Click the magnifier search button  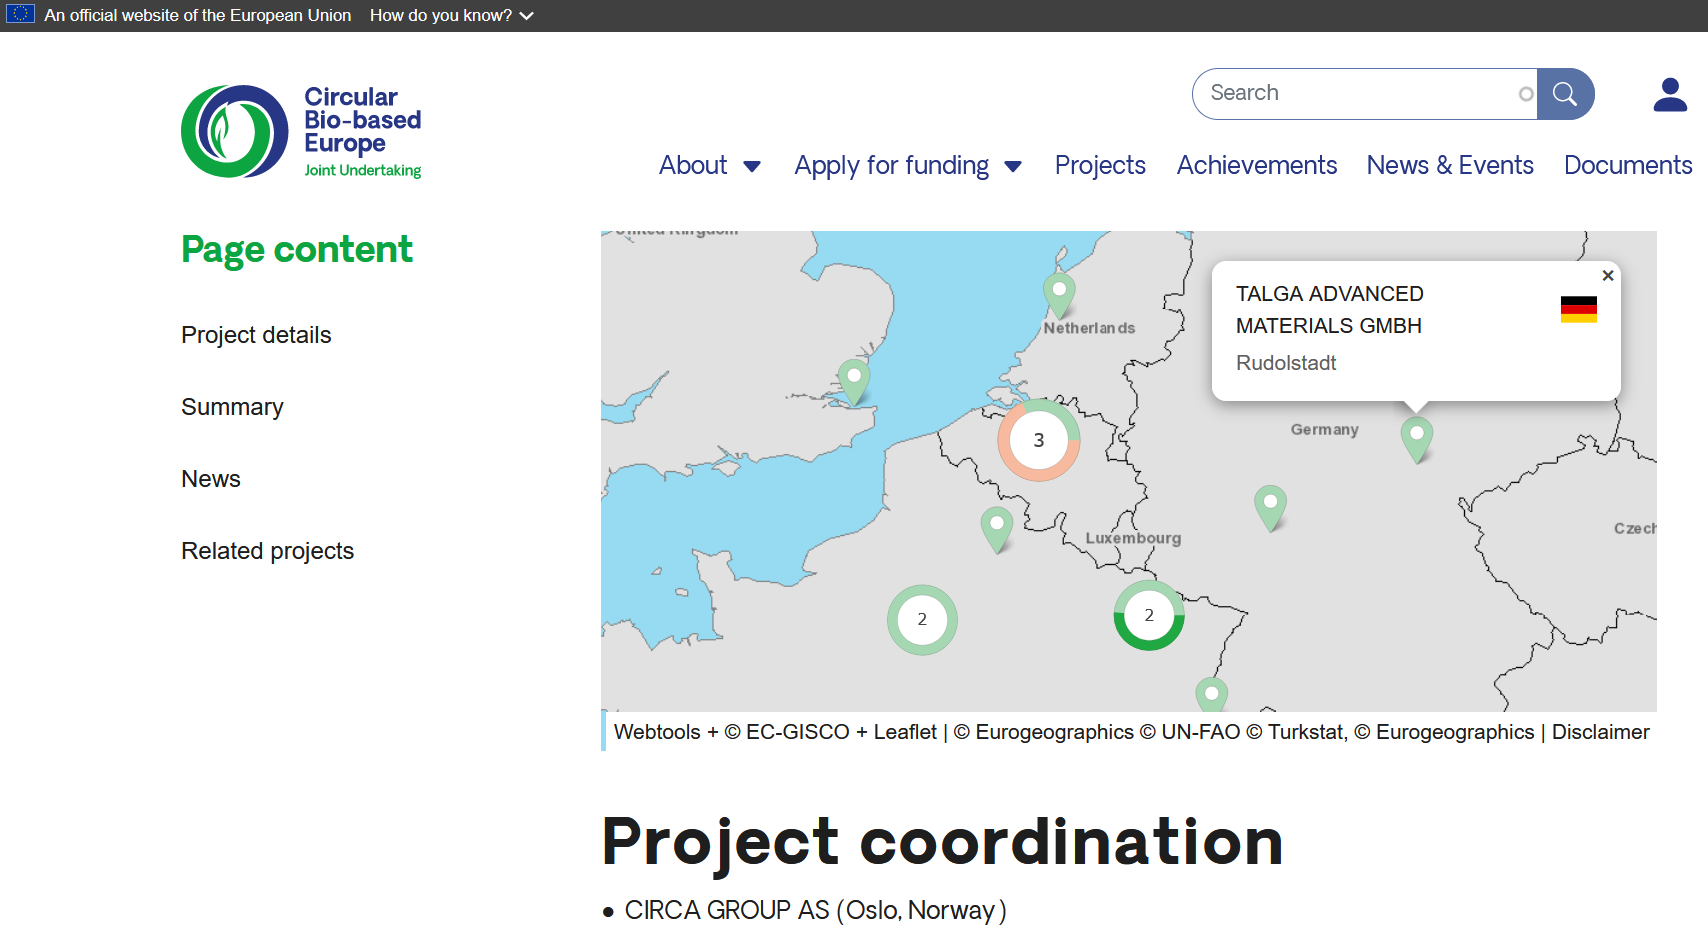1565,94
